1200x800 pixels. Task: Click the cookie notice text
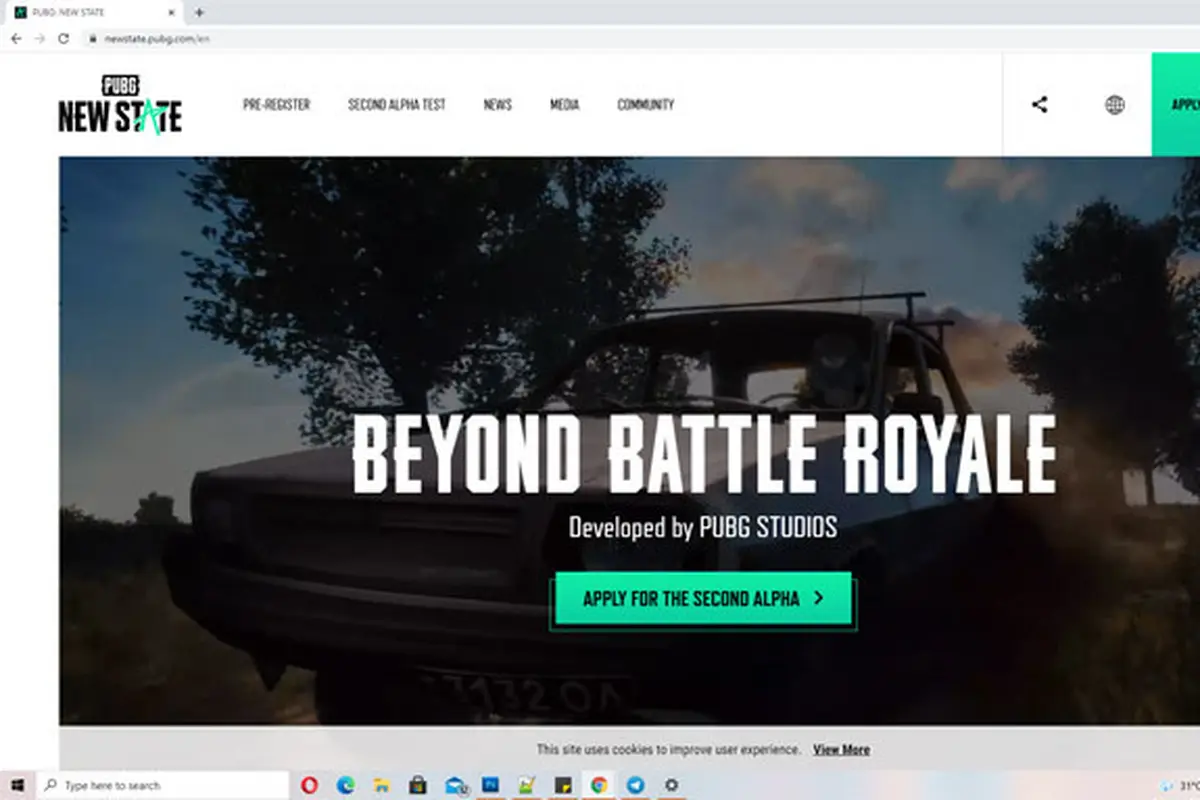668,749
